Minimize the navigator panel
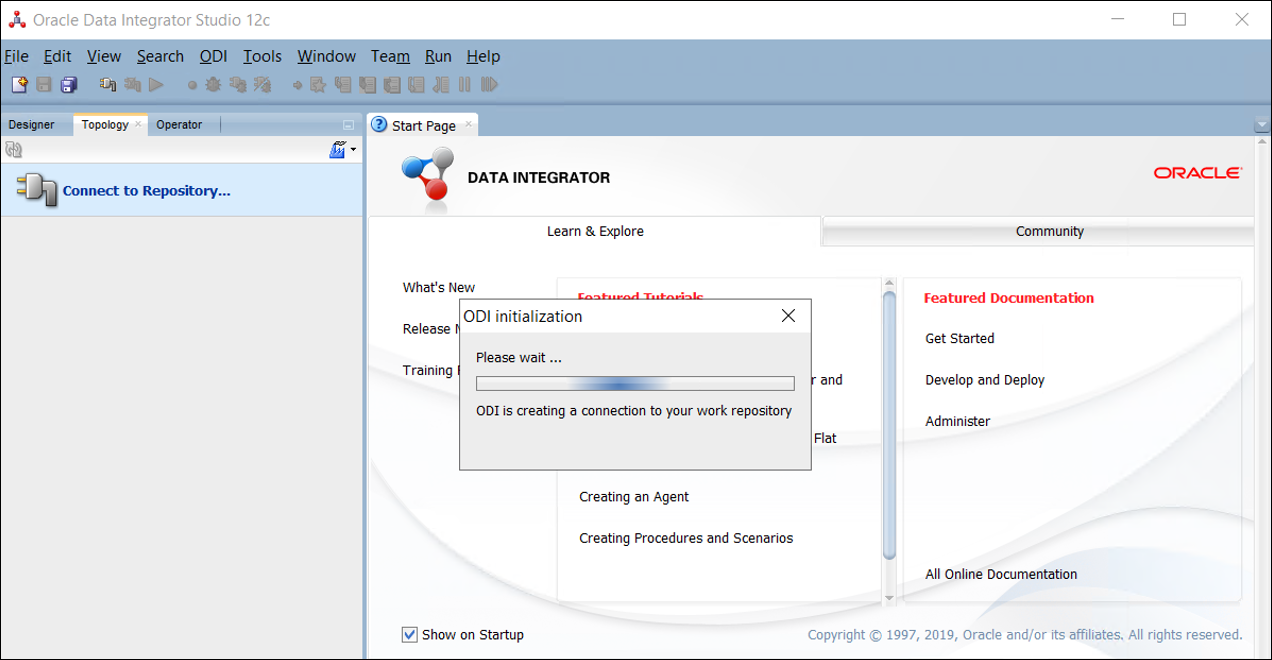Image resolution: width=1272 pixels, height=660 pixels. click(348, 125)
